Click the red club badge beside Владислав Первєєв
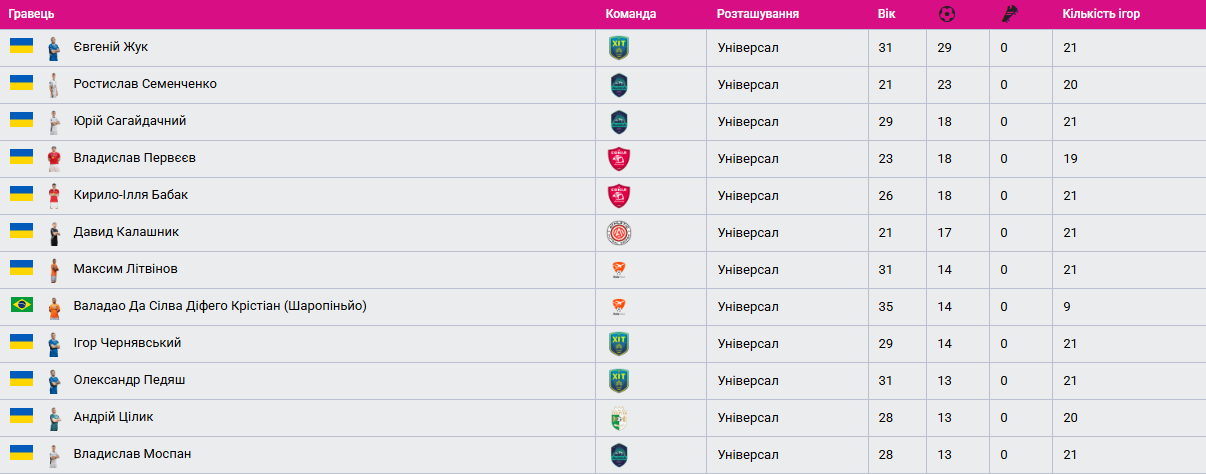This screenshot has height=474, width=1206. [x=619, y=158]
